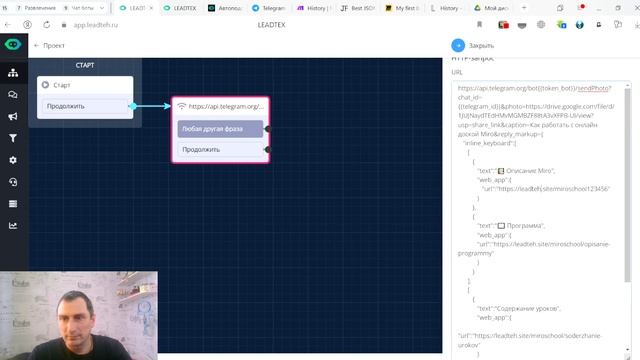Go back to Проект
640x360 pixels.
(x=49, y=46)
